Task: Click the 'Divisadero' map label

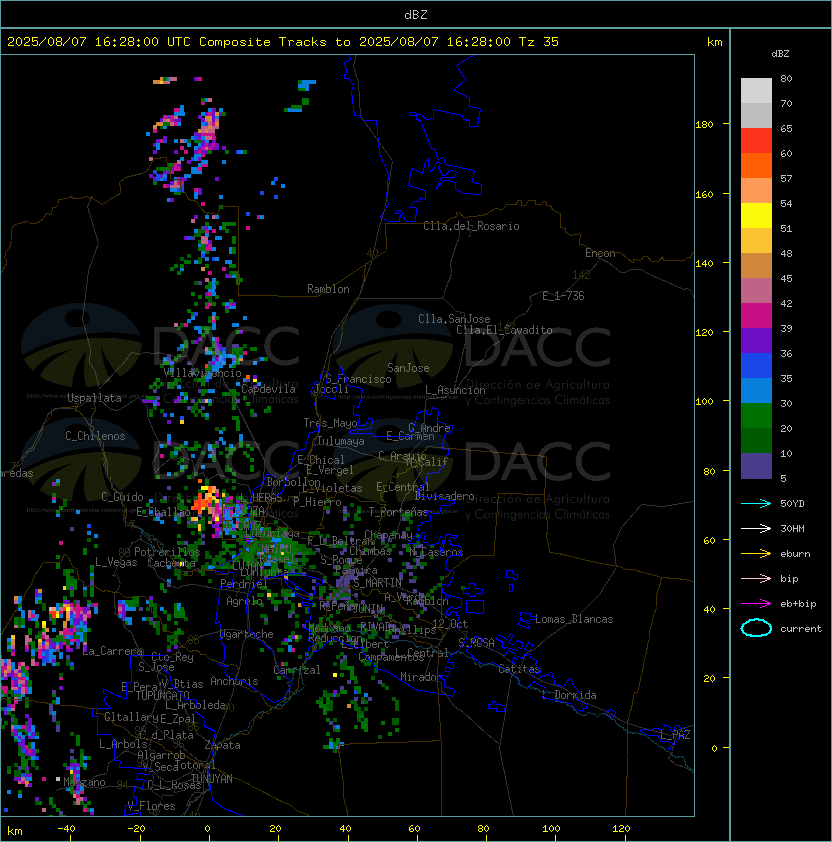Action: point(444,496)
